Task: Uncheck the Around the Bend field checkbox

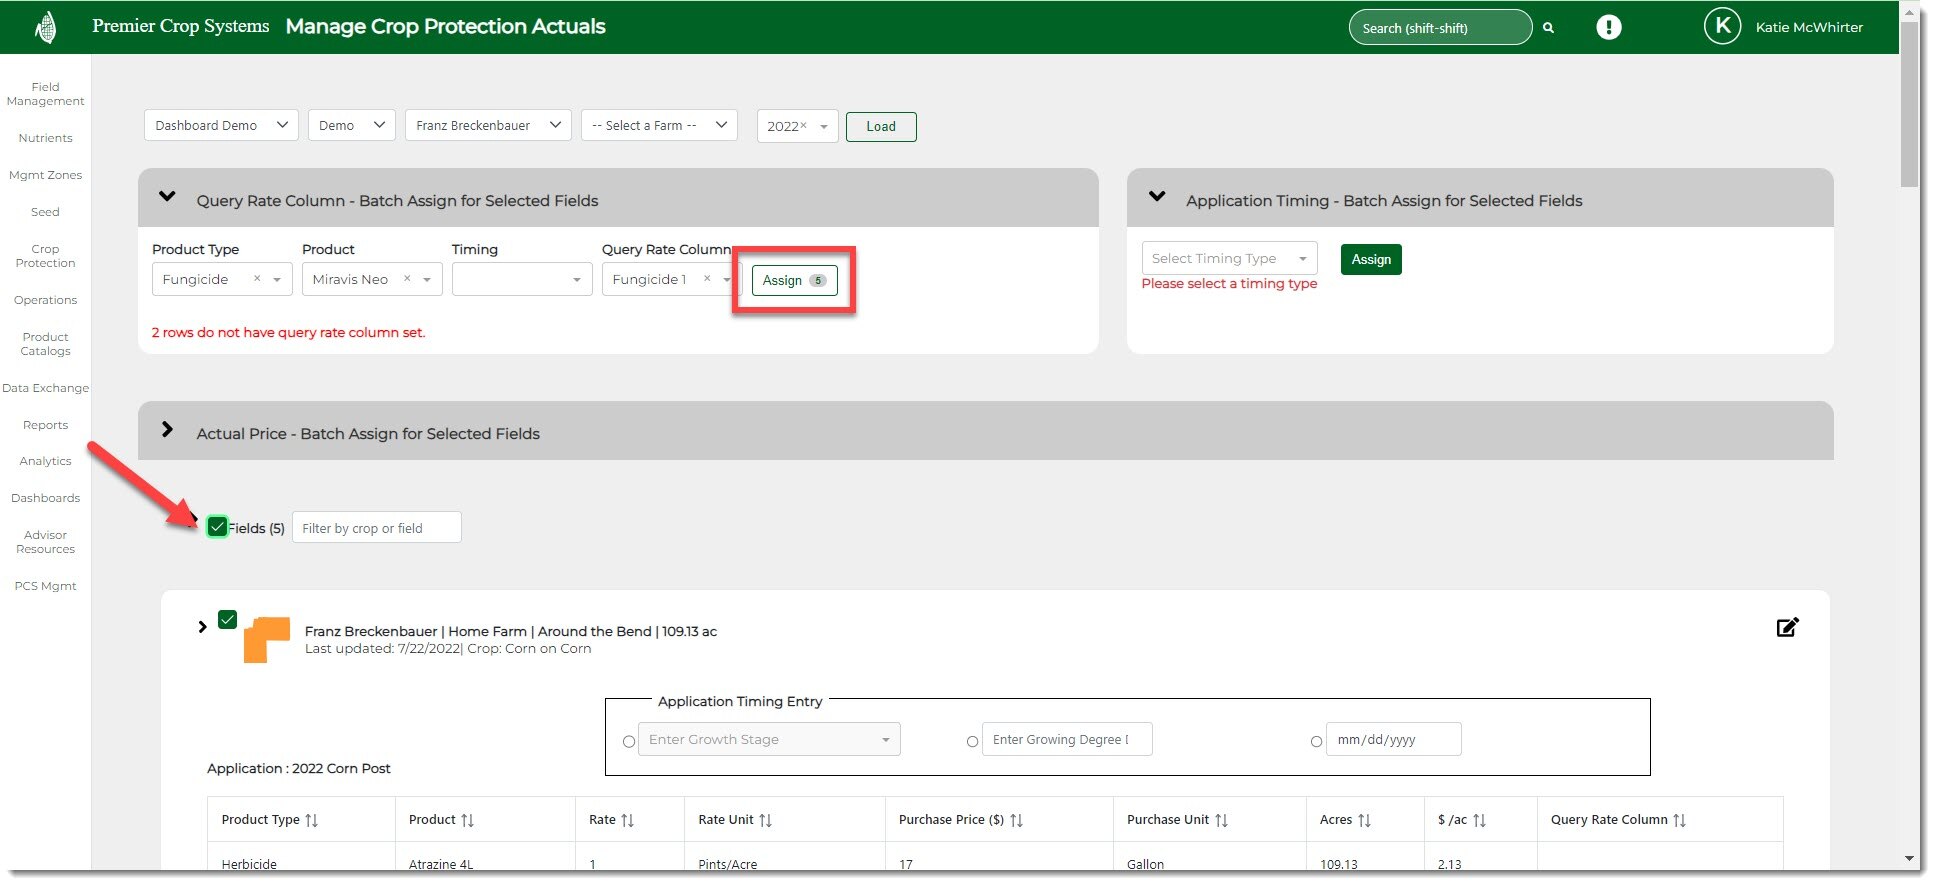Action: click(228, 620)
